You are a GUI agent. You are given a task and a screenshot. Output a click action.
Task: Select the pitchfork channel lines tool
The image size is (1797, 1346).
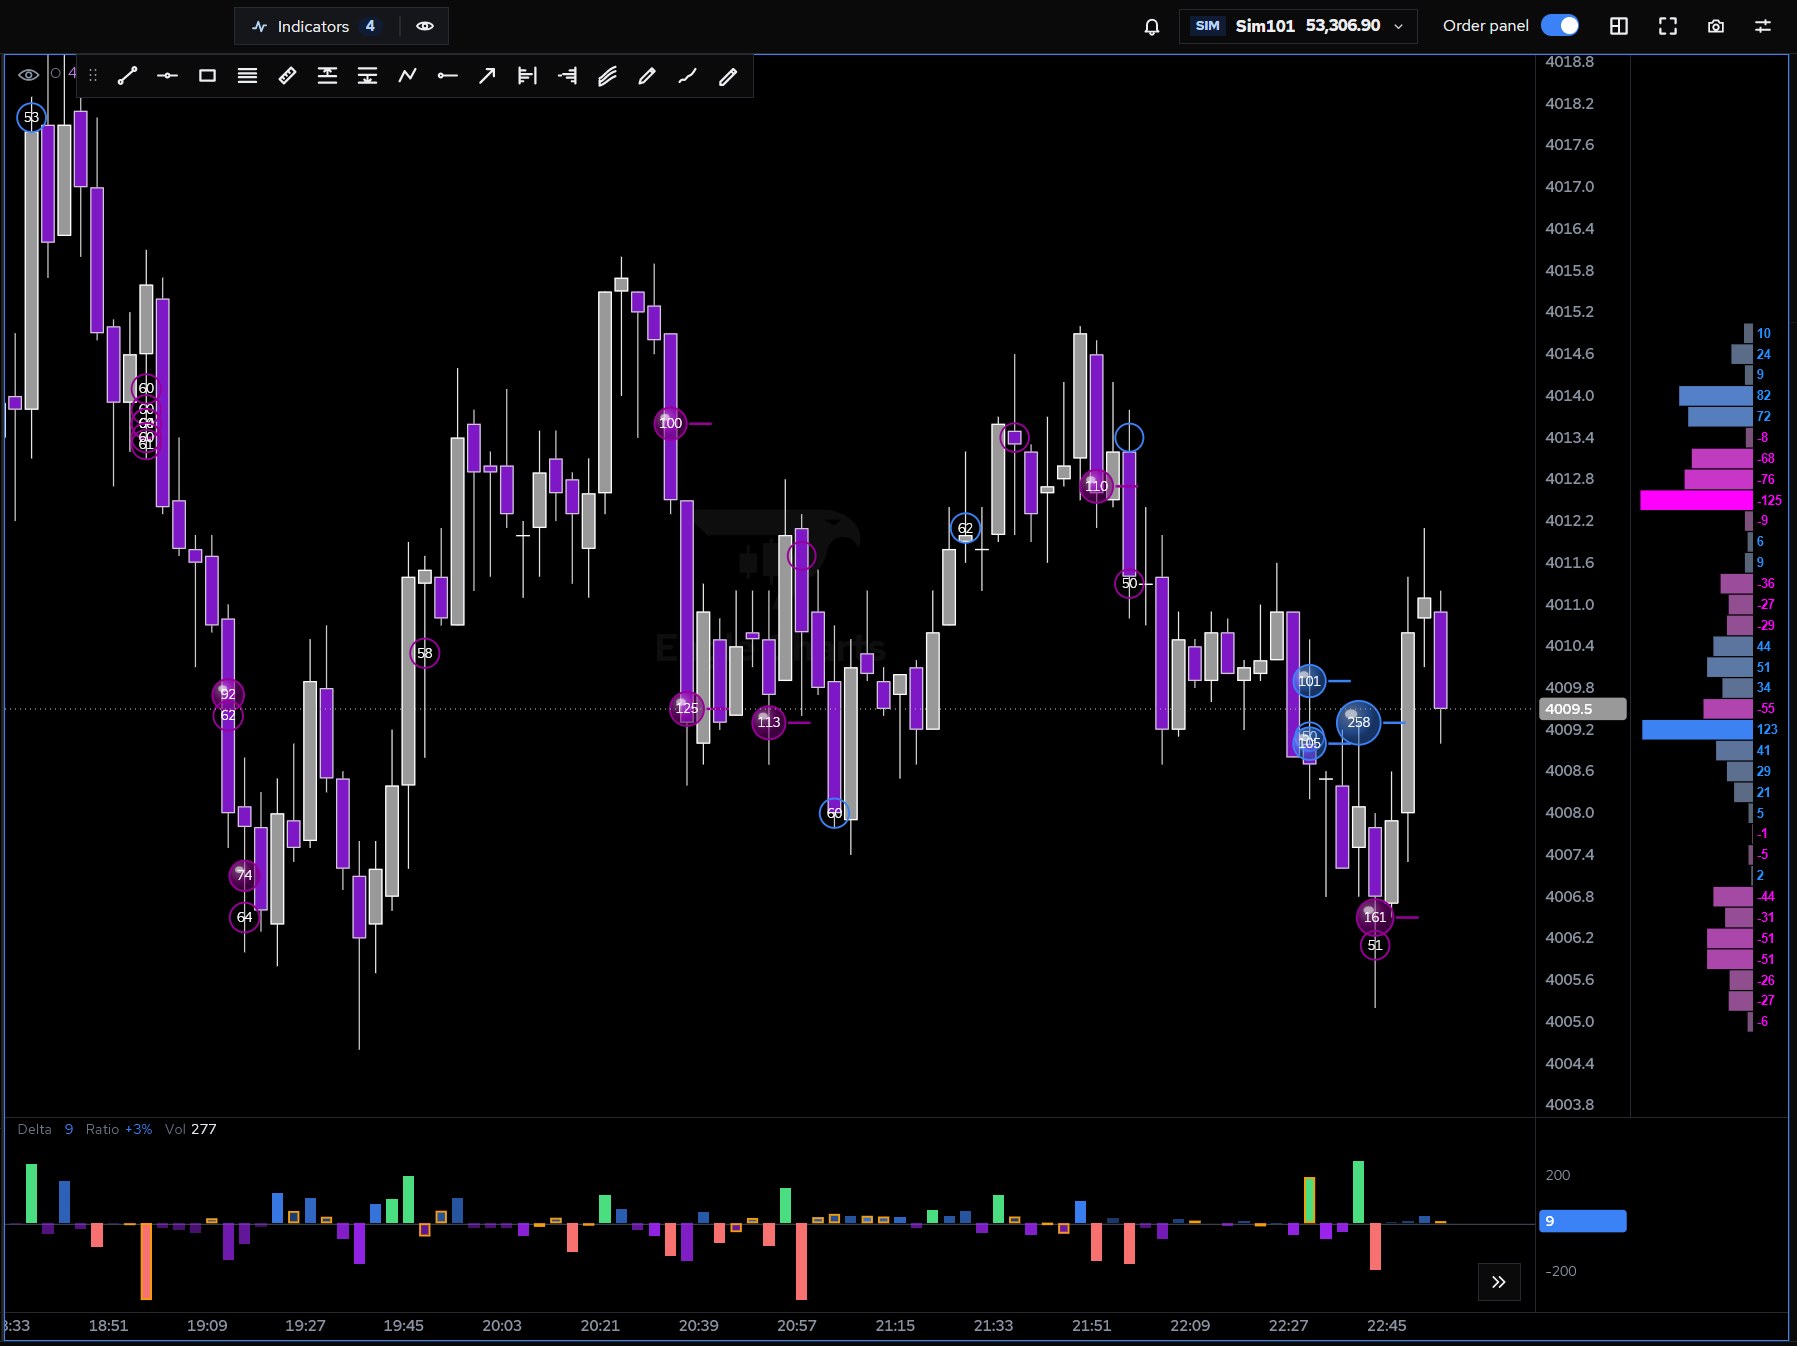607,76
